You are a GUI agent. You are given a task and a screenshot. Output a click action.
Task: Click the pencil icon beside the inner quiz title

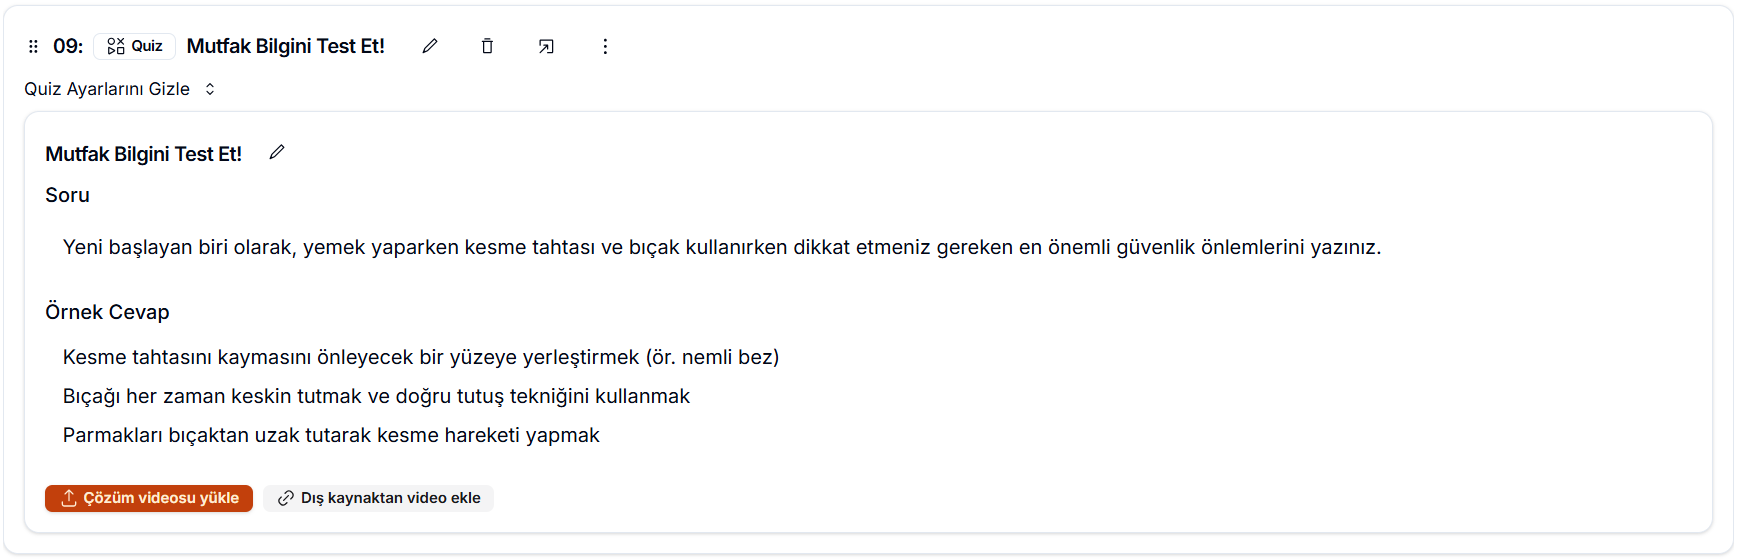(x=277, y=152)
